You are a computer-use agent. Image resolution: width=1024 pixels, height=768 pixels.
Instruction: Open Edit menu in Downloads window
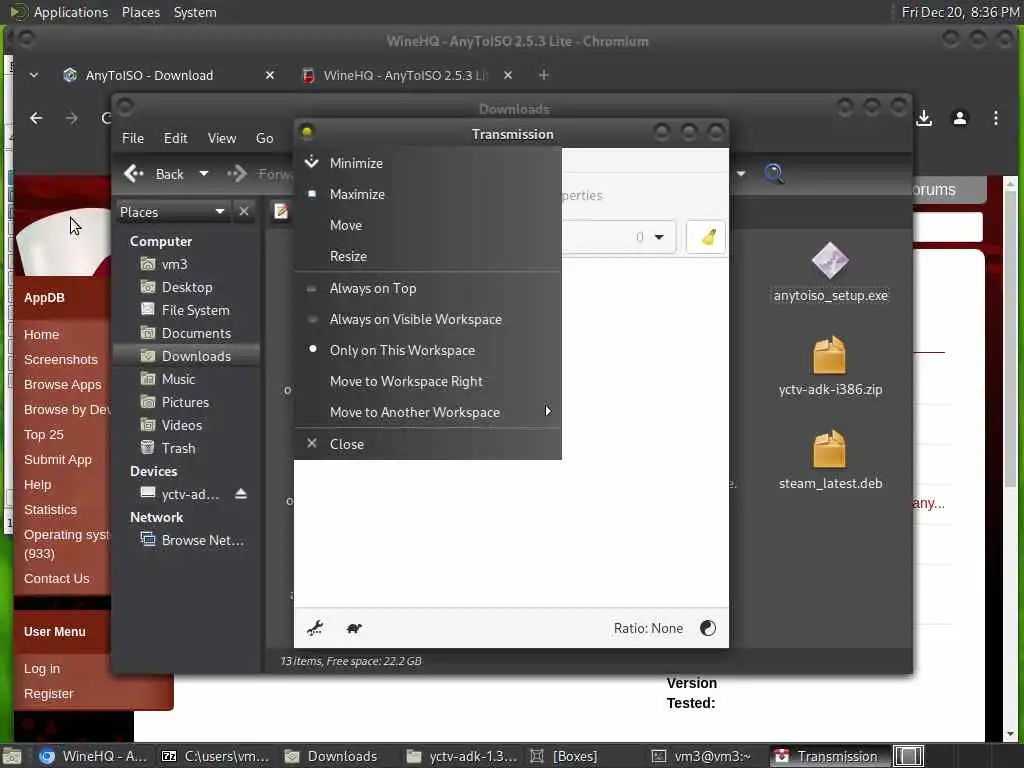click(175, 138)
